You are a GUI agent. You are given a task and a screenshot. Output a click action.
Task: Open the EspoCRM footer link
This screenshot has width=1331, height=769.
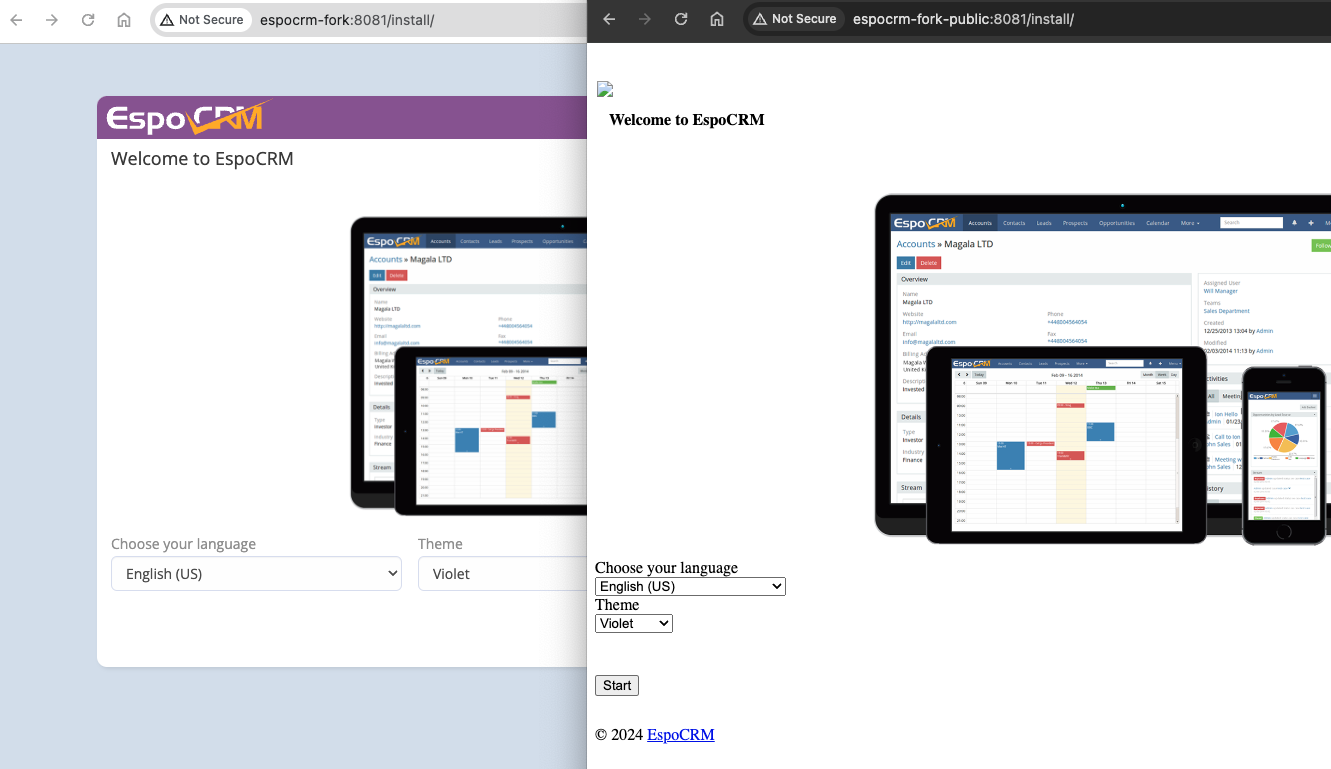681,735
